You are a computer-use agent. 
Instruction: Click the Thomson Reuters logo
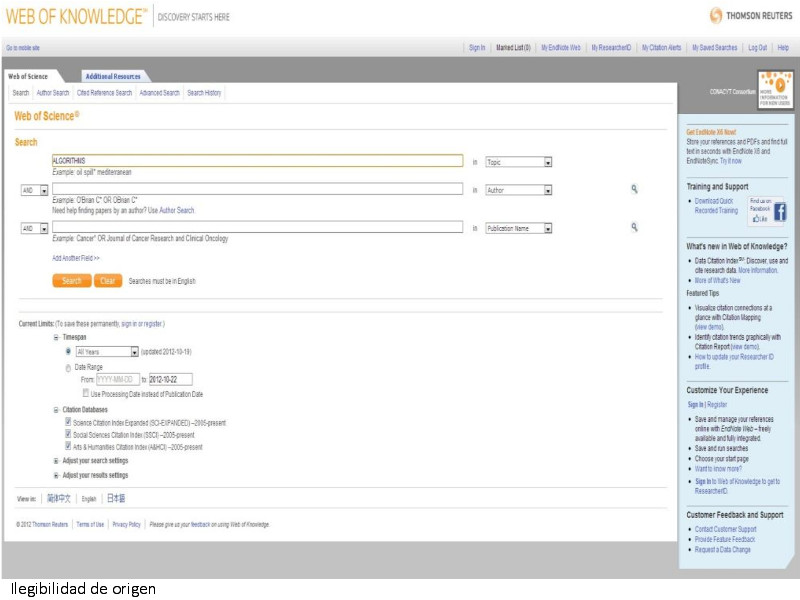tap(750, 15)
